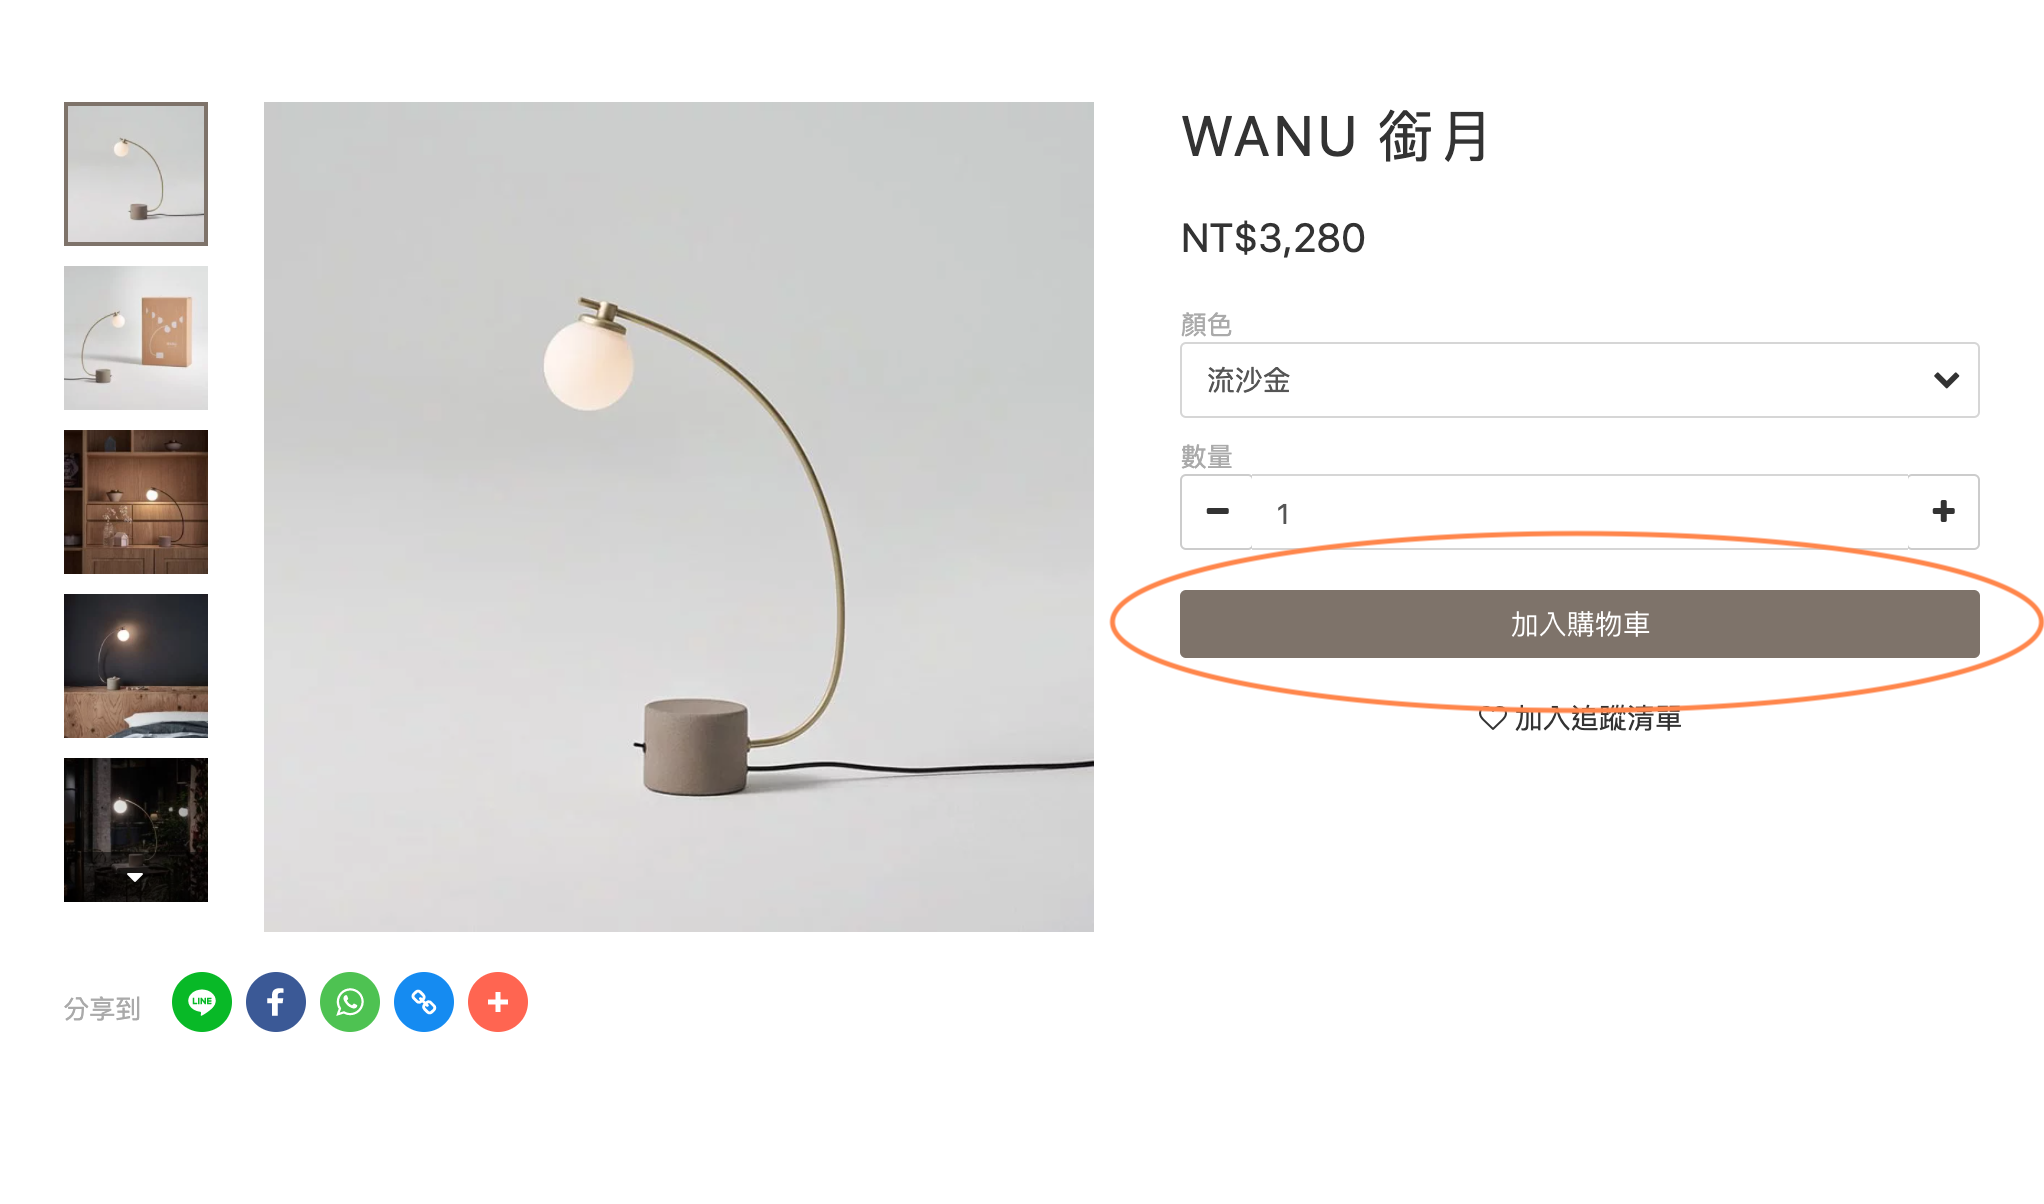Open more share options plus icon
Viewport: 2044px width, 1204px height.
[498, 1002]
